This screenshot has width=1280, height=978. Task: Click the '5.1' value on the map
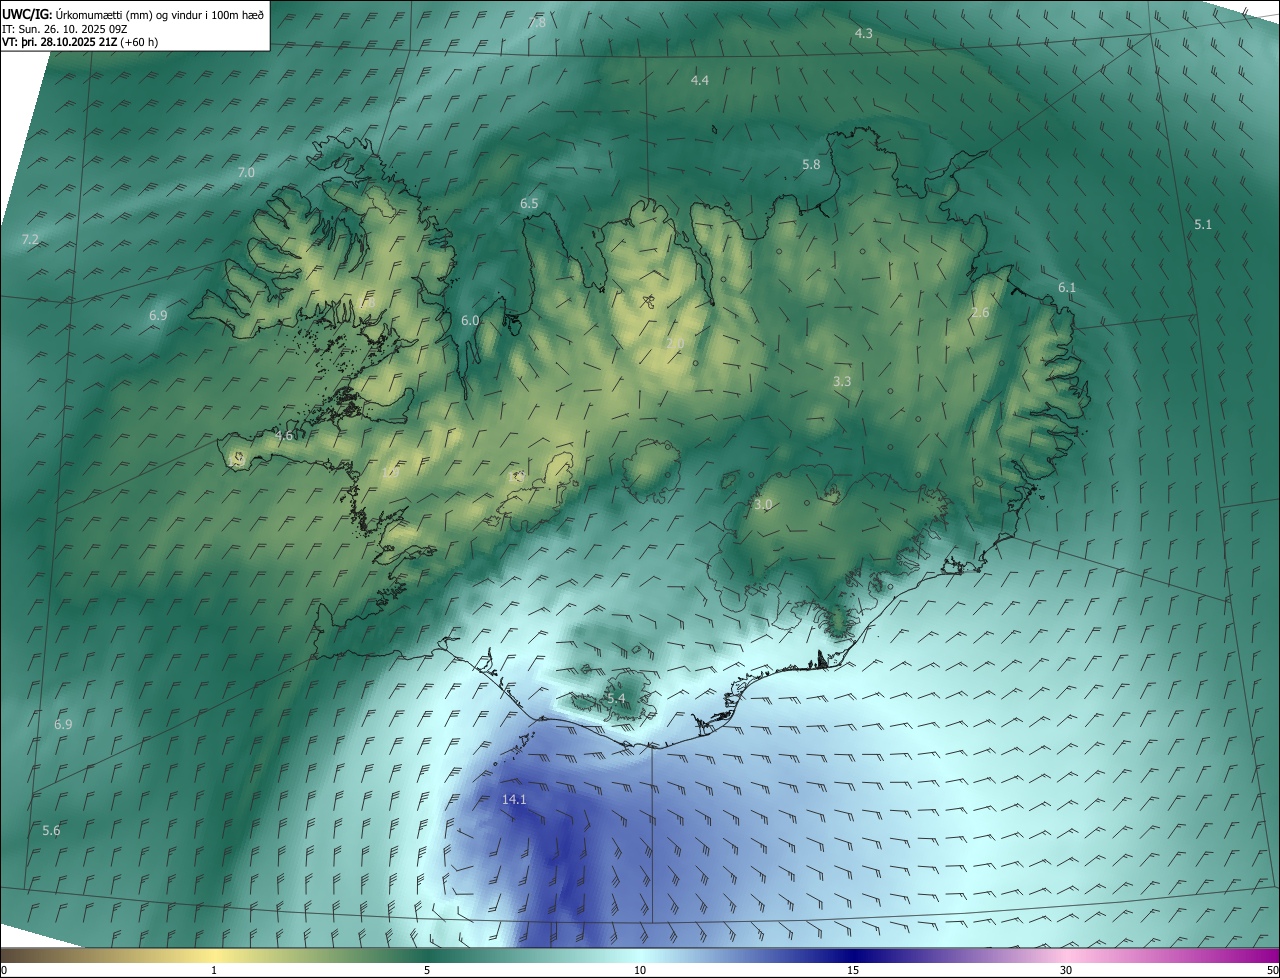1203,225
